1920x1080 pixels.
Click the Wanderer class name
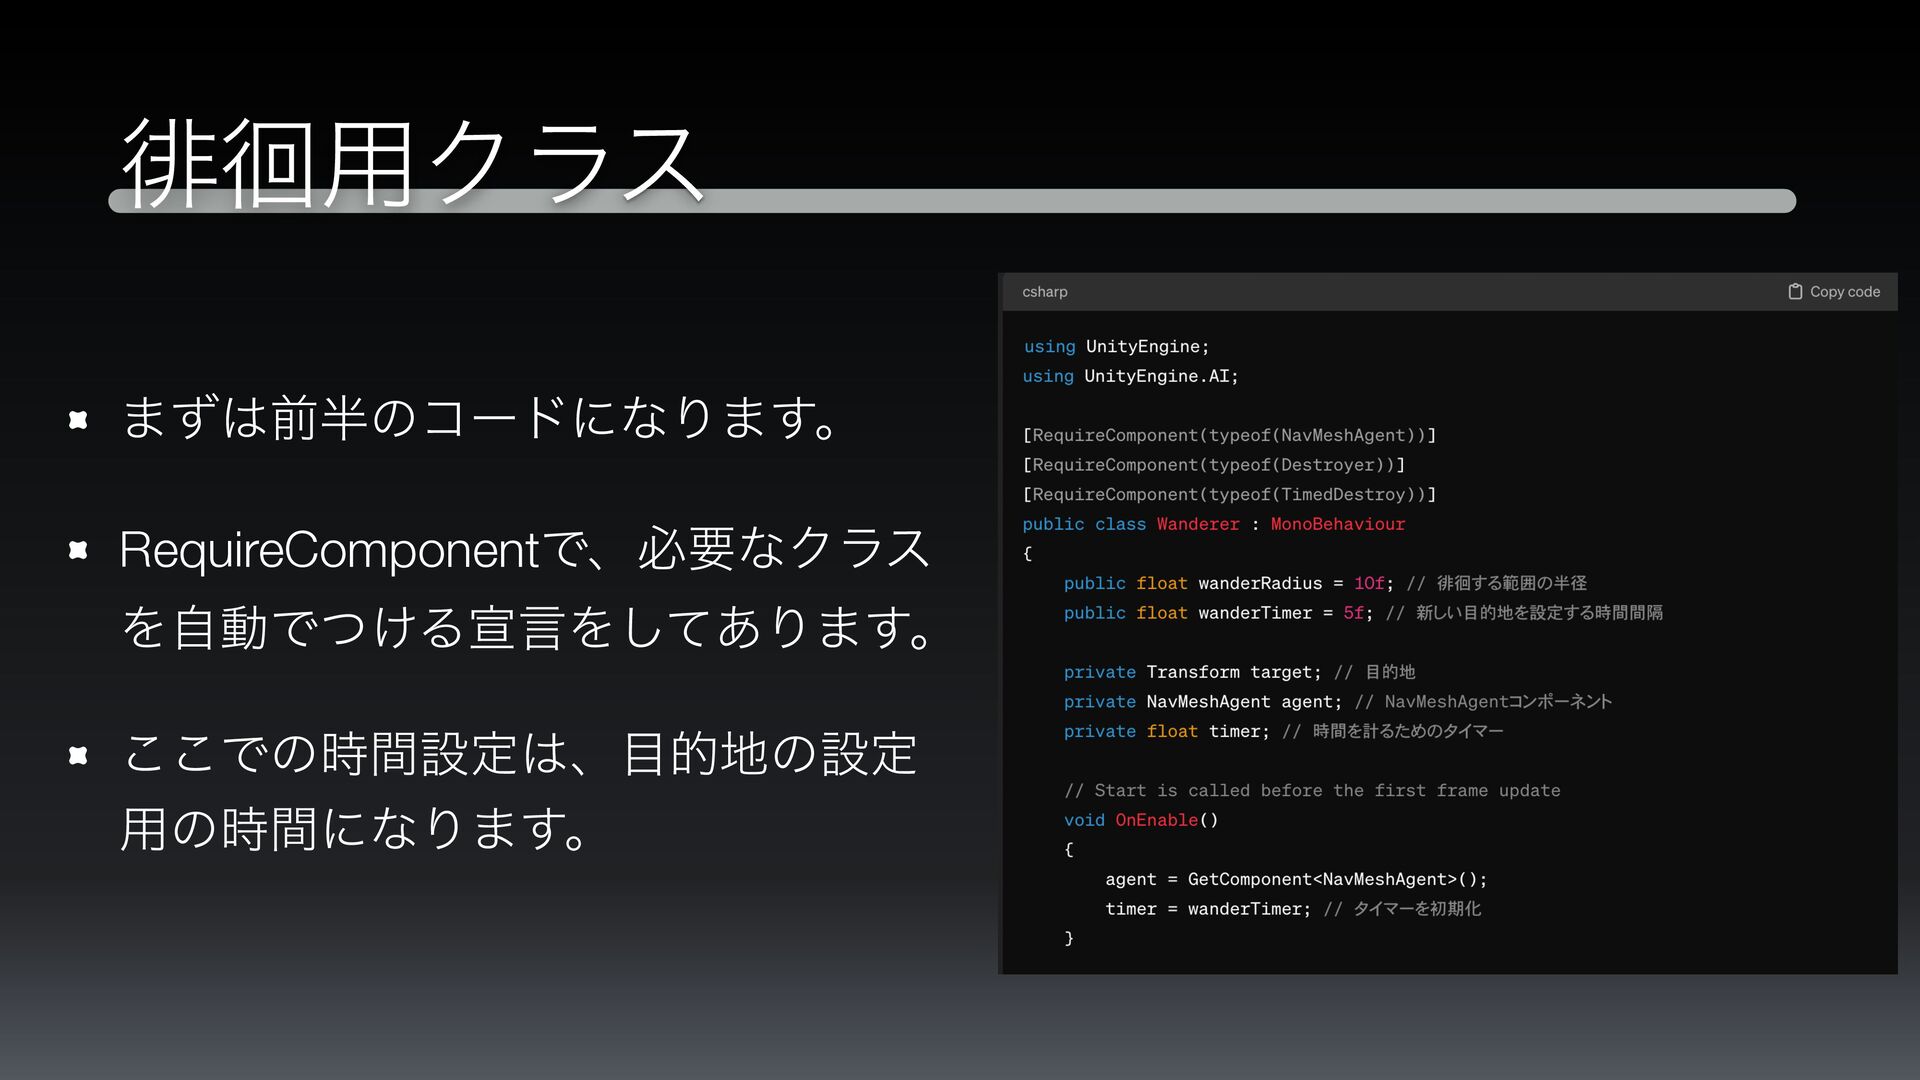[x=1197, y=524]
